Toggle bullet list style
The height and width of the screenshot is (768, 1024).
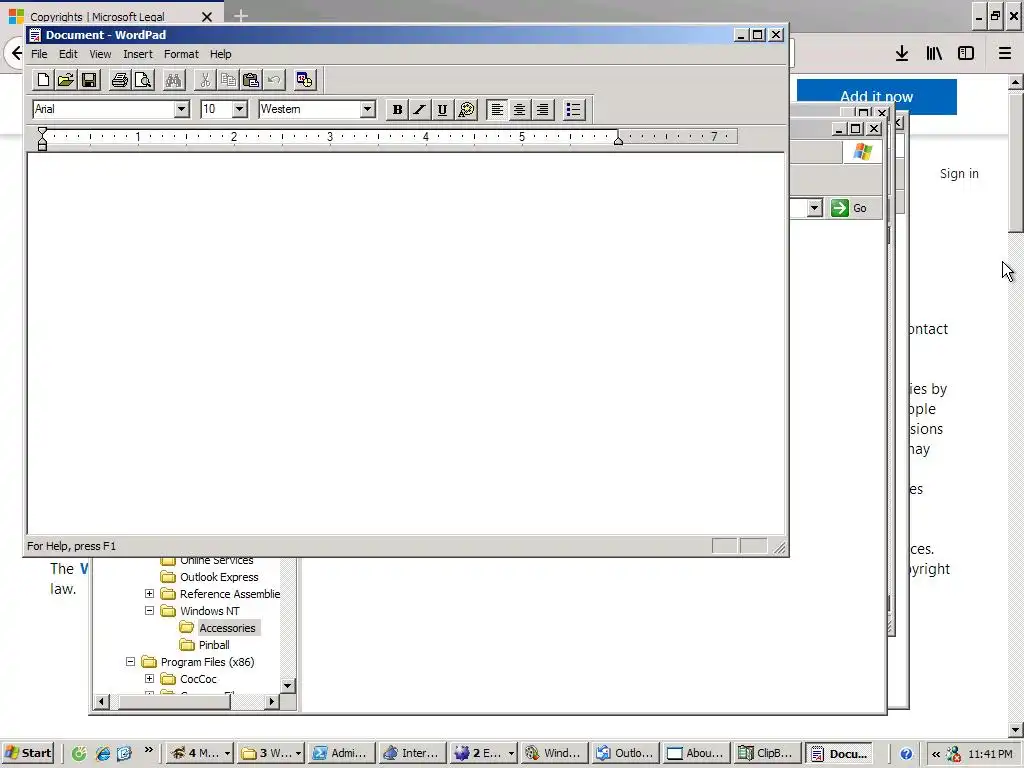[x=573, y=110]
